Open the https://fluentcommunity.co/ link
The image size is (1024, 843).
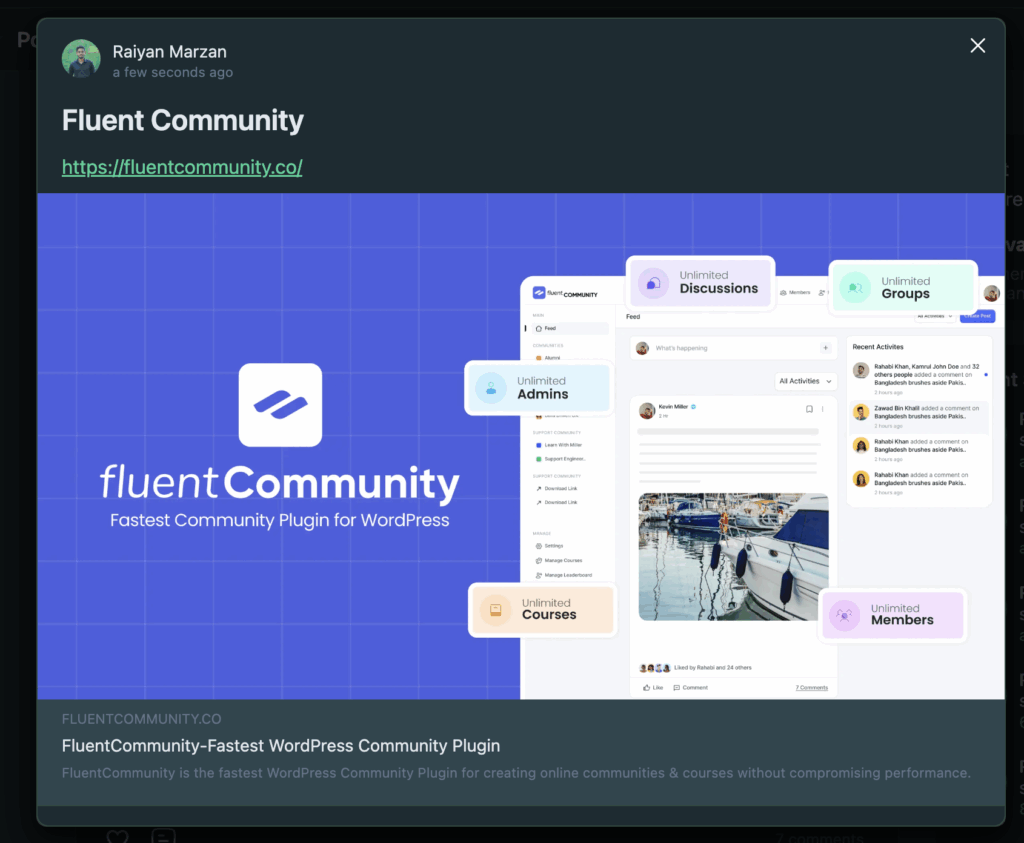pos(182,167)
